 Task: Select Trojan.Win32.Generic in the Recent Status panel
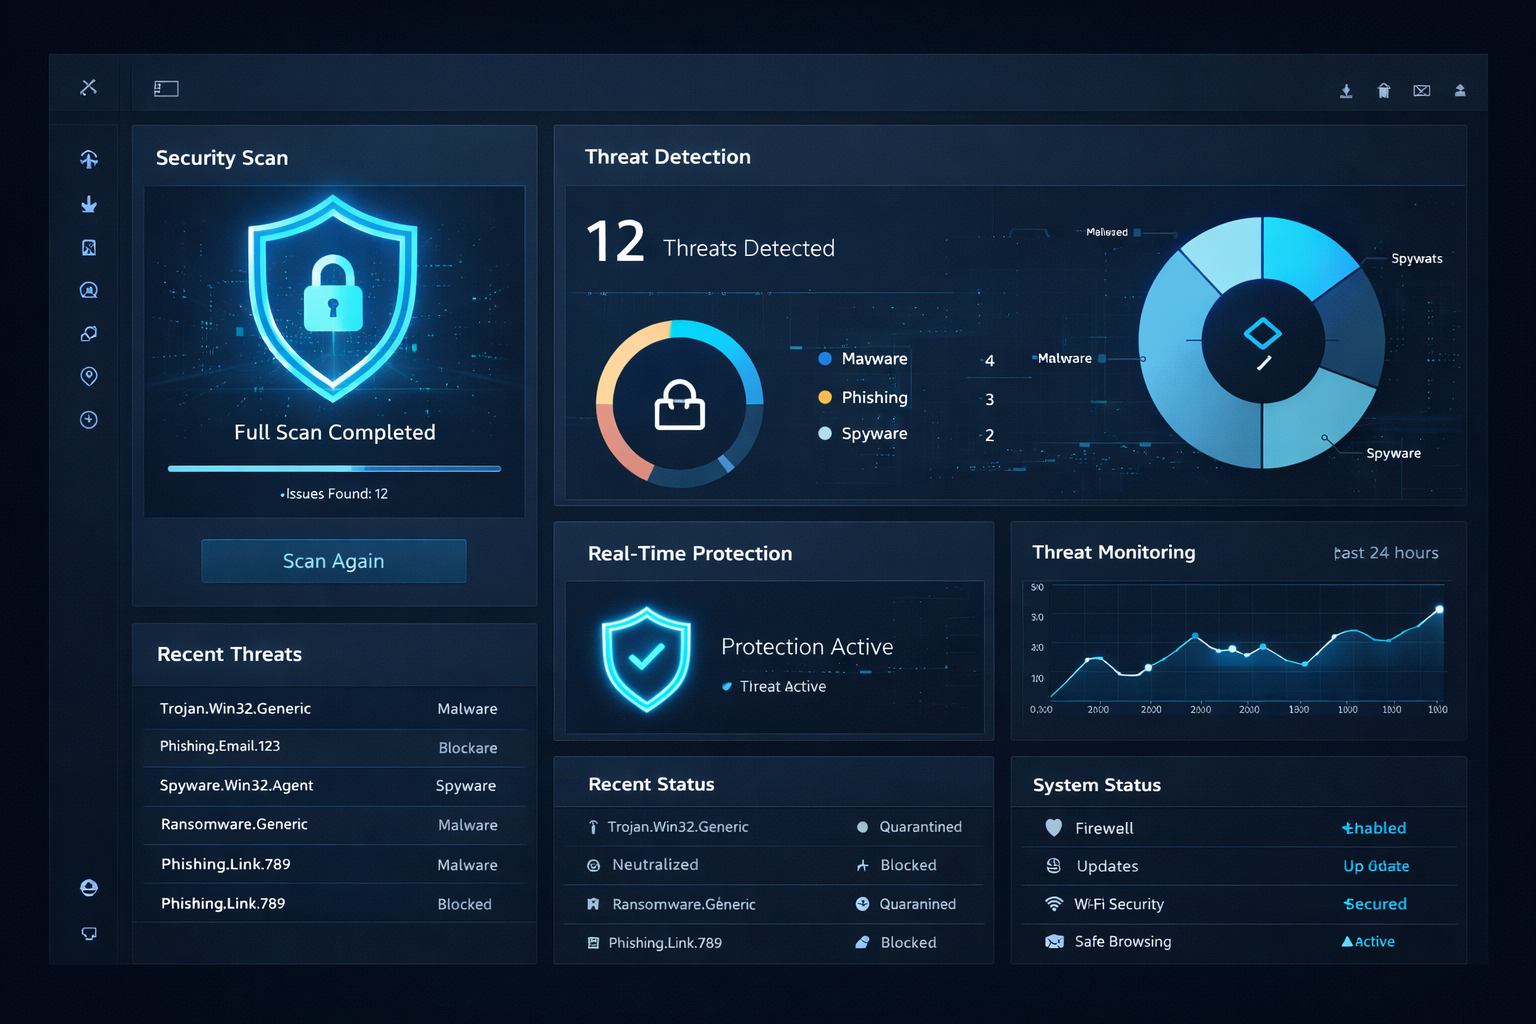click(678, 827)
